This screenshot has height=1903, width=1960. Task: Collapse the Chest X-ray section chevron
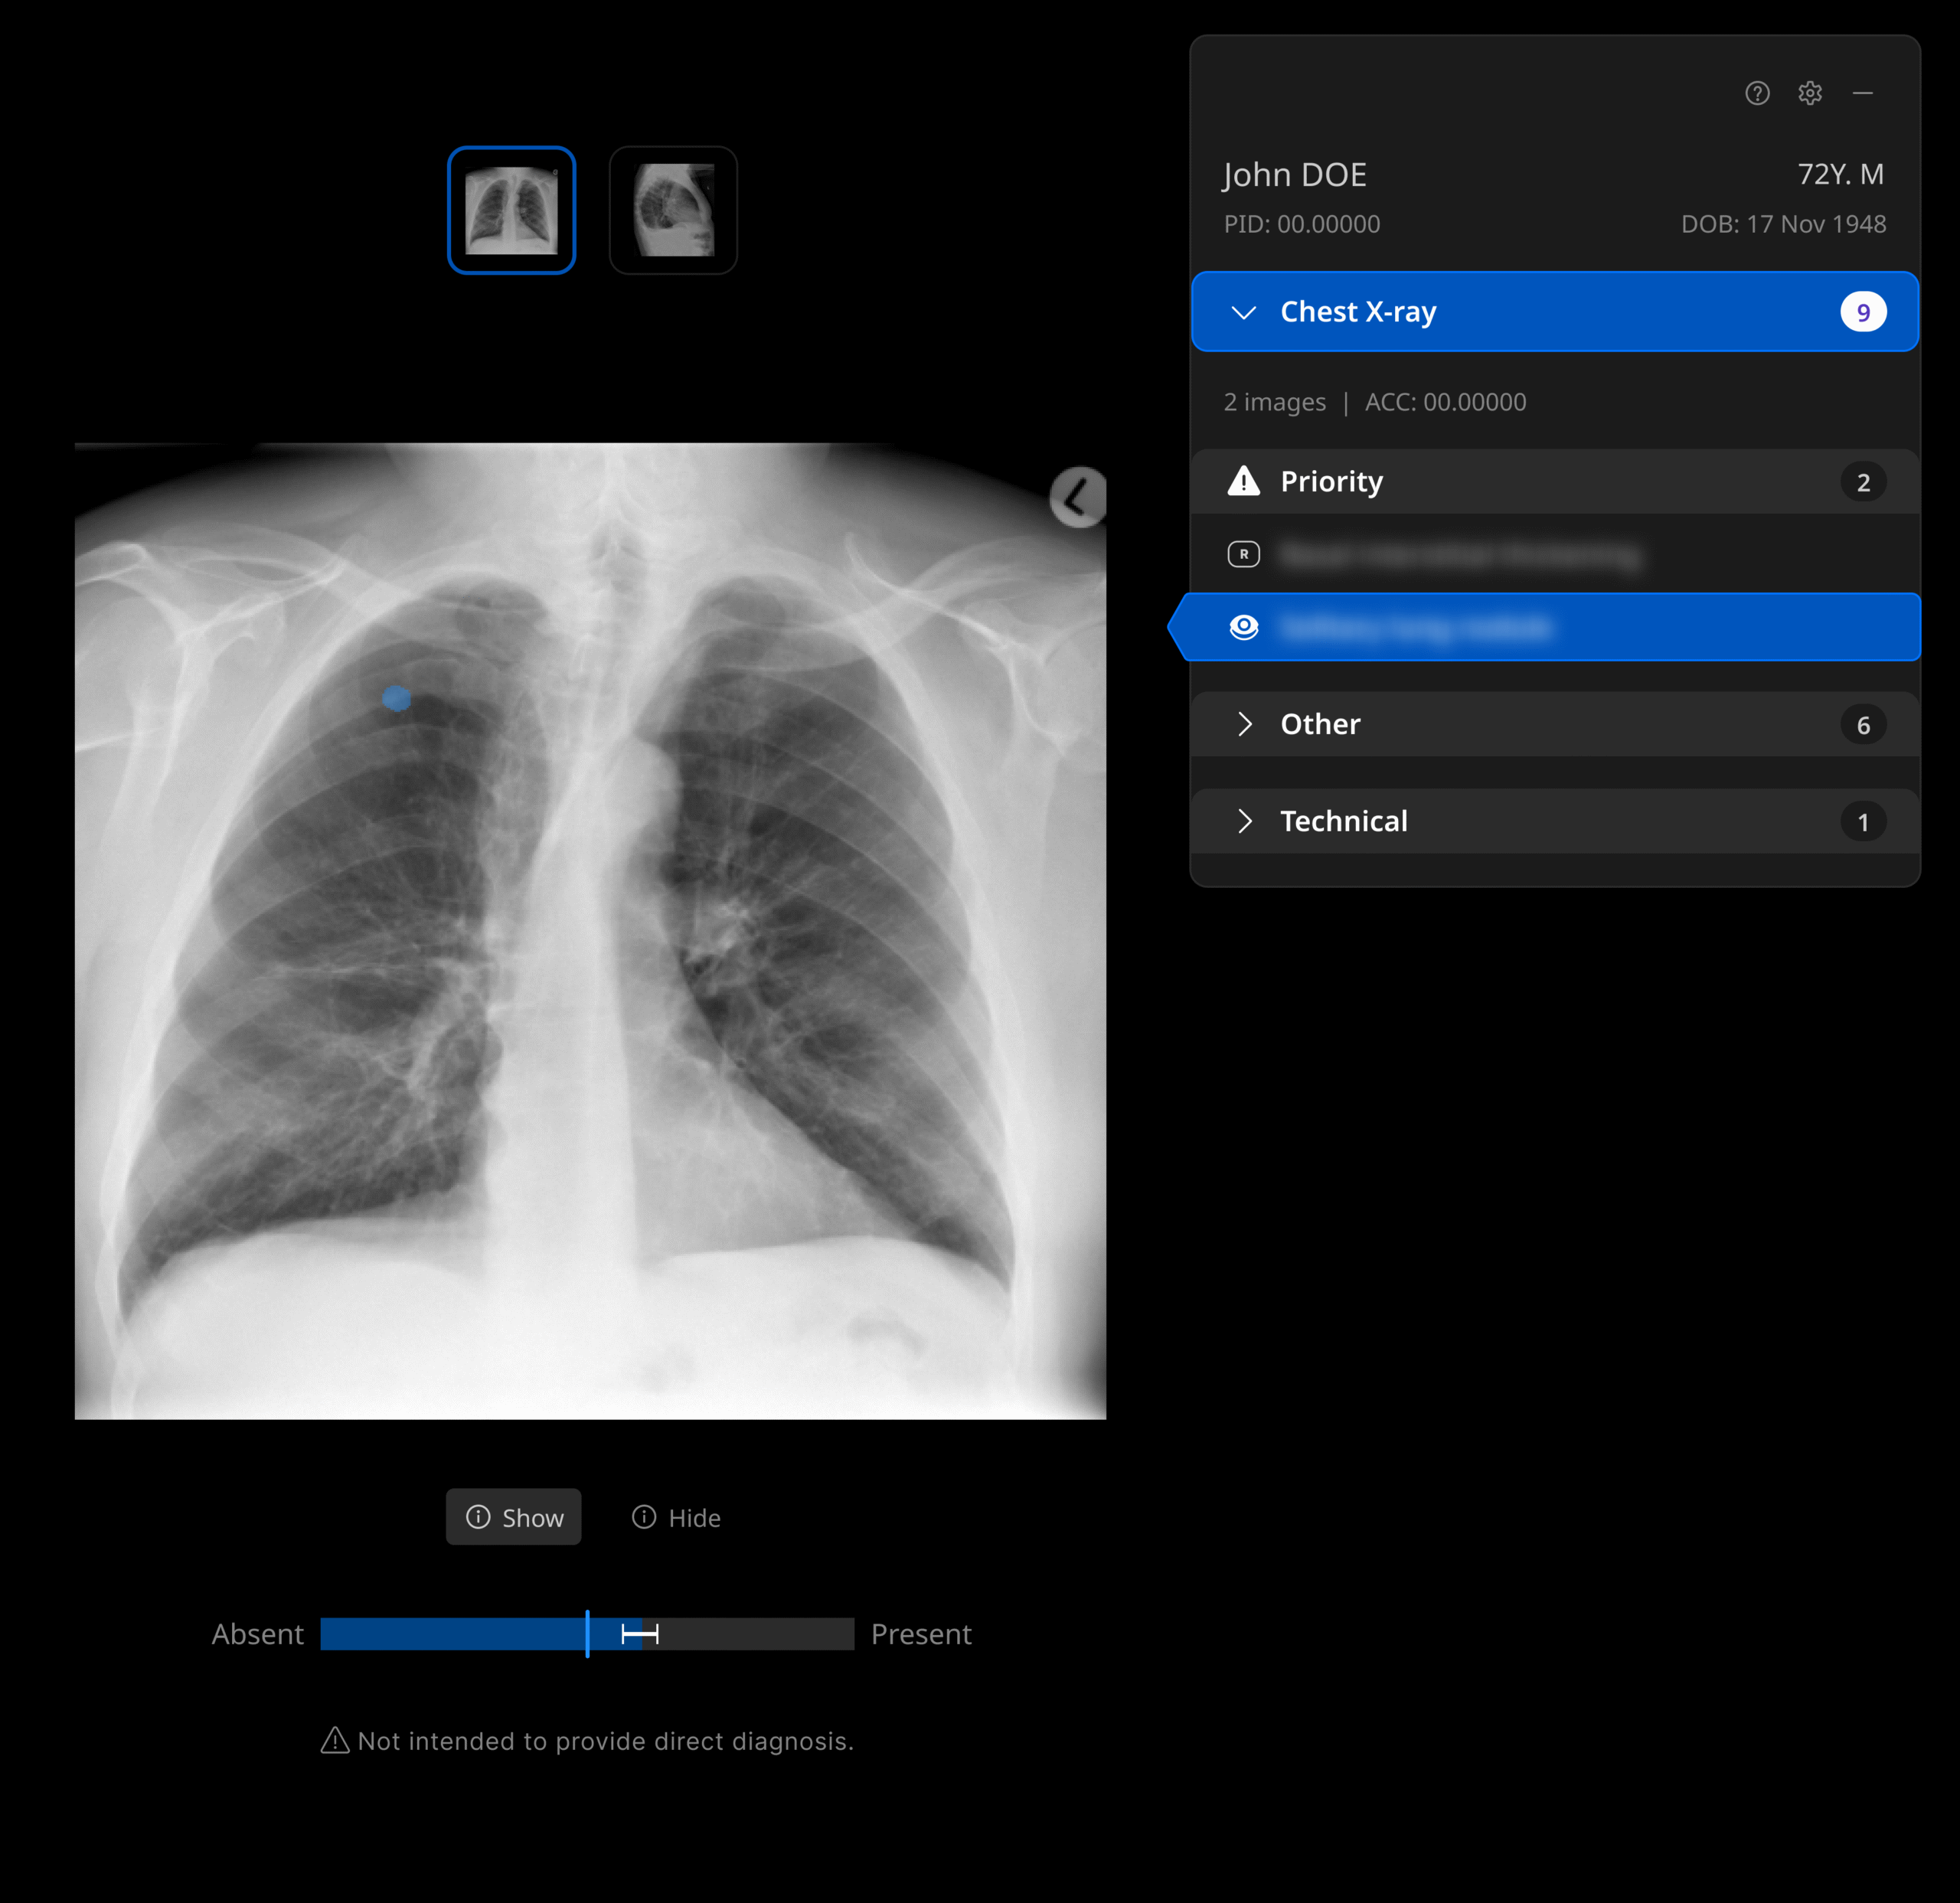point(1243,312)
